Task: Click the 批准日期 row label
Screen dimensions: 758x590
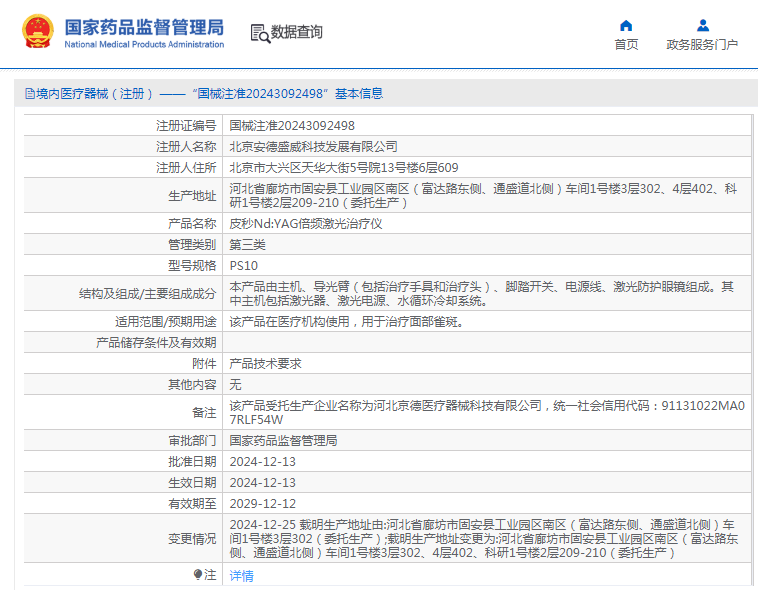Action: pyautogui.click(x=192, y=462)
